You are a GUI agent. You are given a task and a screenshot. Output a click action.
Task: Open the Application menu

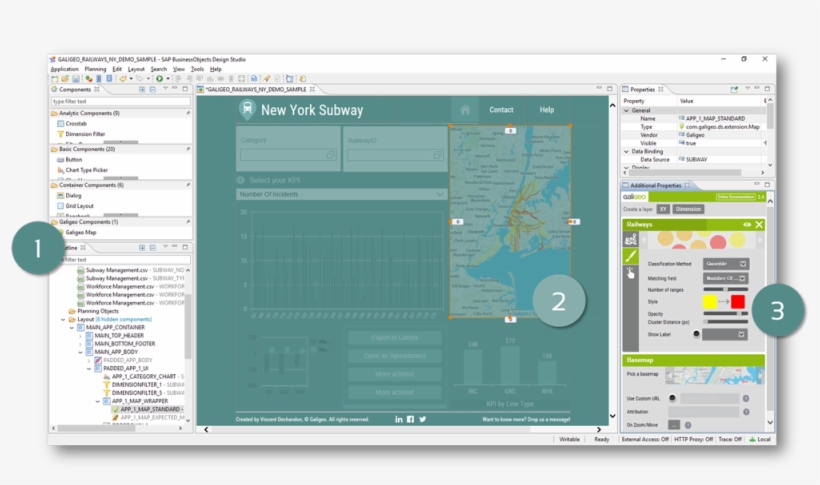[x=64, y=69]
